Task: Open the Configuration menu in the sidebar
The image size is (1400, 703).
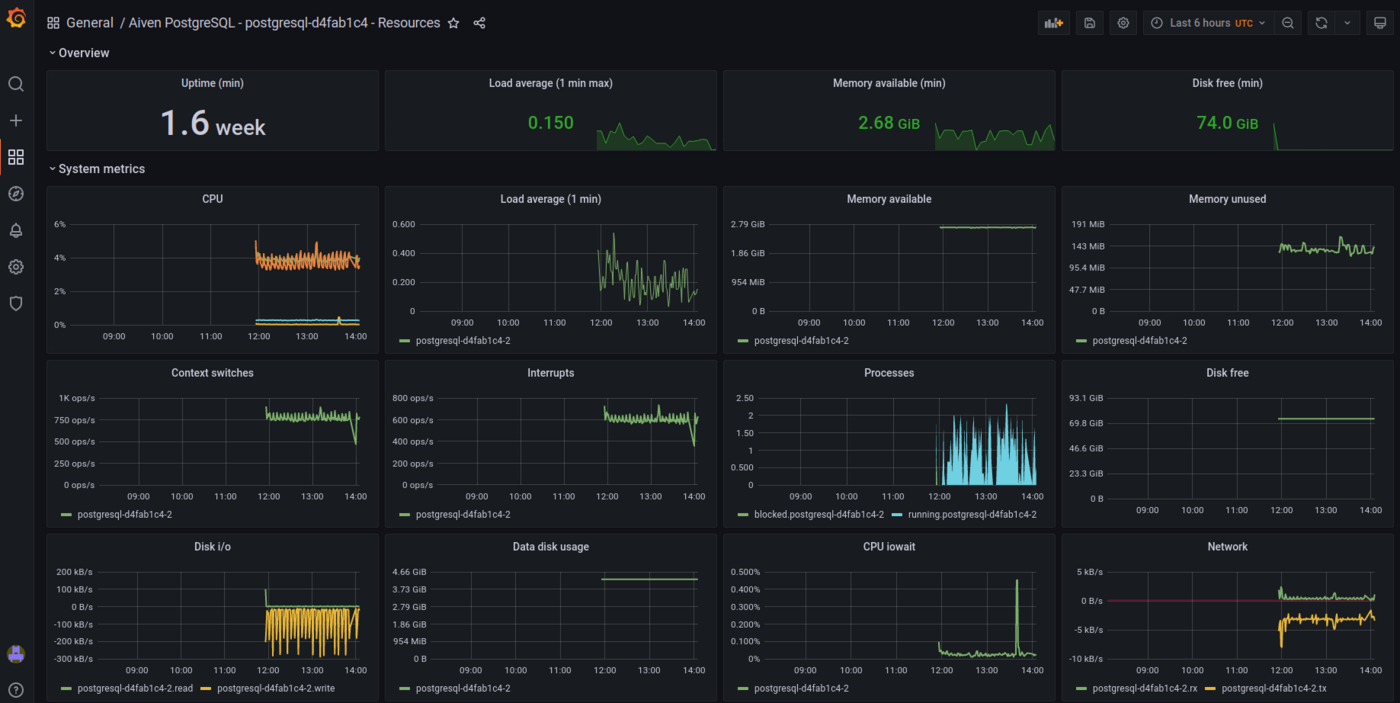Action: tap(15, 266)
